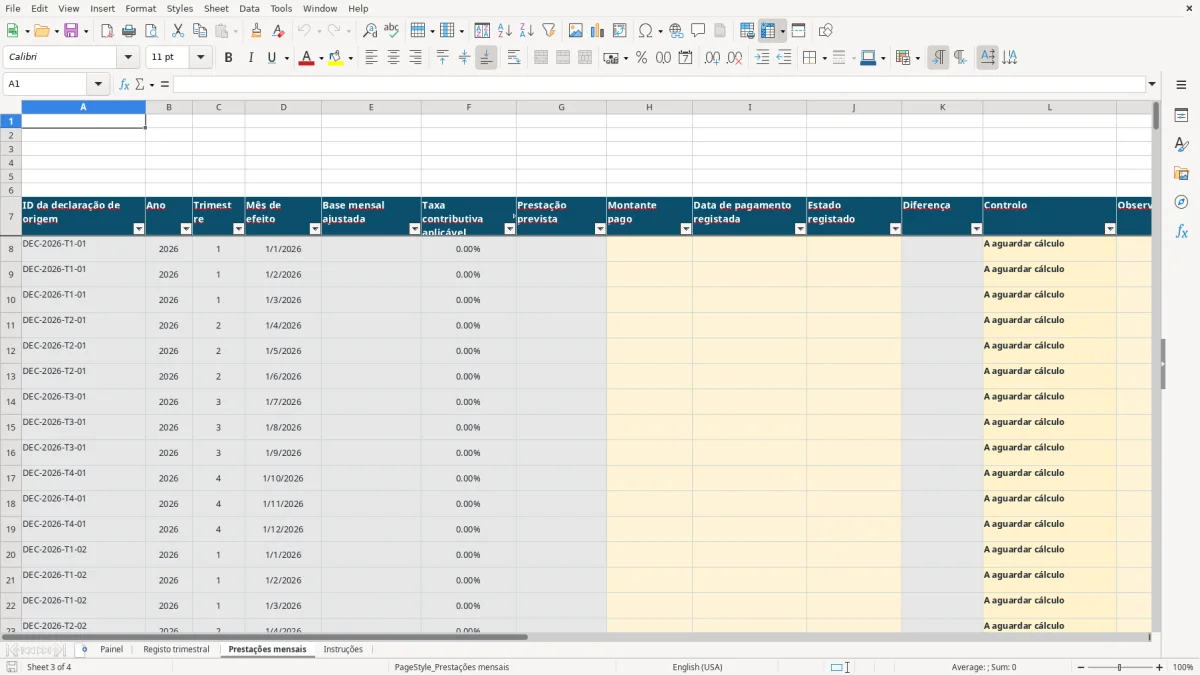Open the filter dropdown for Ano column

pos(185,229)
